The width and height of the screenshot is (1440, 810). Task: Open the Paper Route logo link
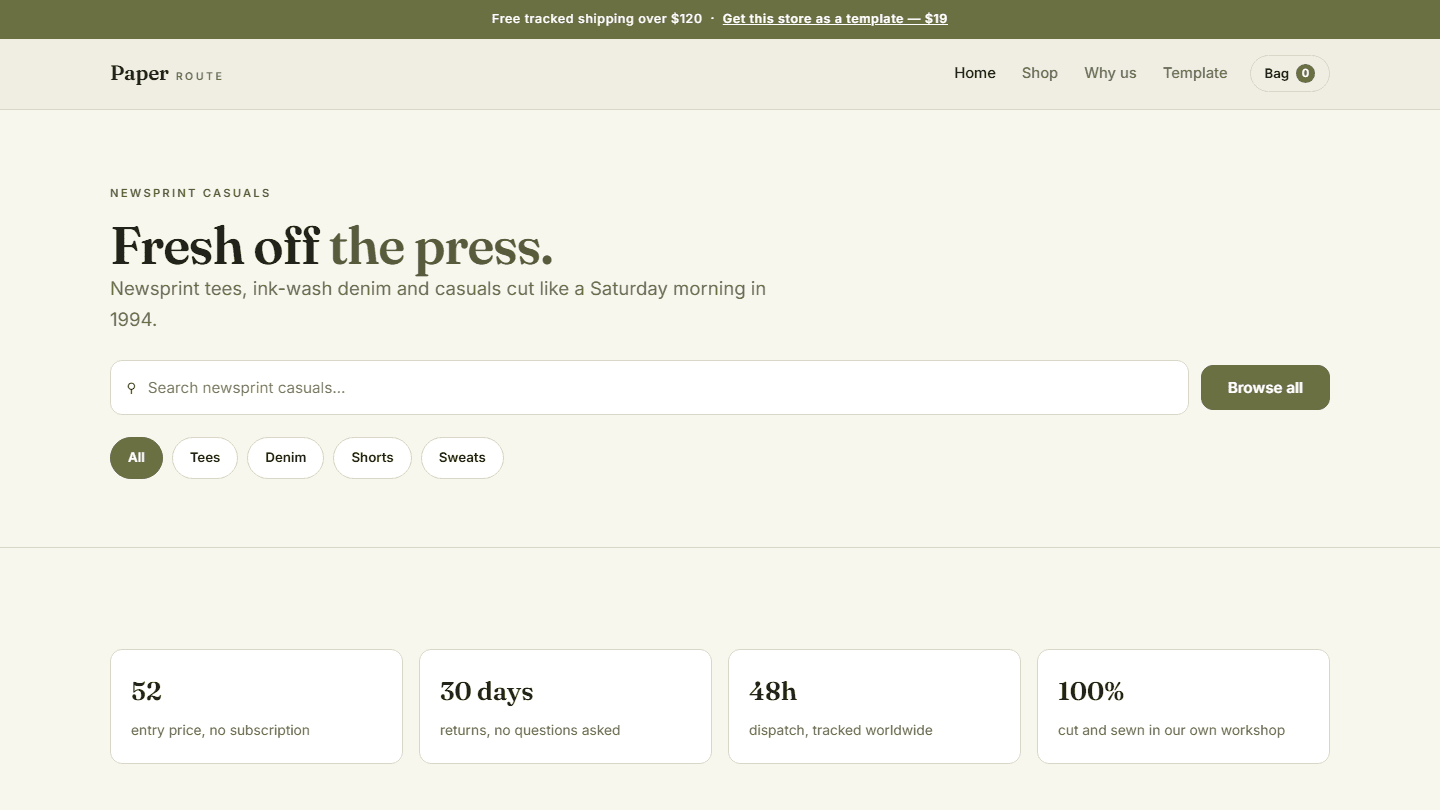click(166, 74)
